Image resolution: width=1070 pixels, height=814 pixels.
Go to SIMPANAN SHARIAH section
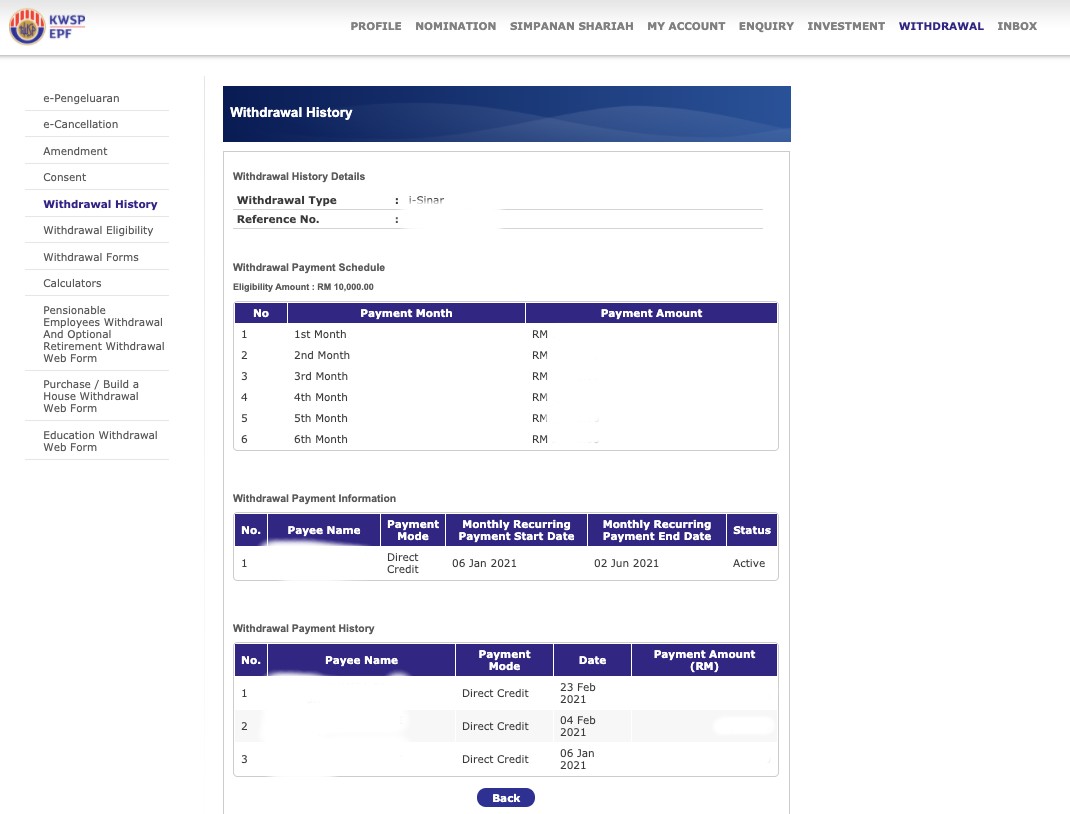571,27
